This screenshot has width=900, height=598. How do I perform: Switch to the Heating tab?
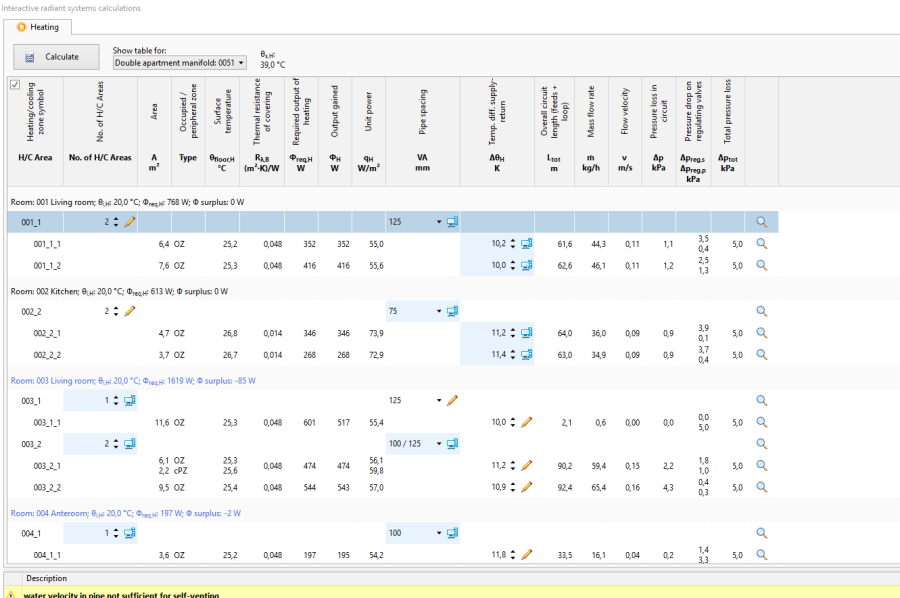(x=38, y=27)
